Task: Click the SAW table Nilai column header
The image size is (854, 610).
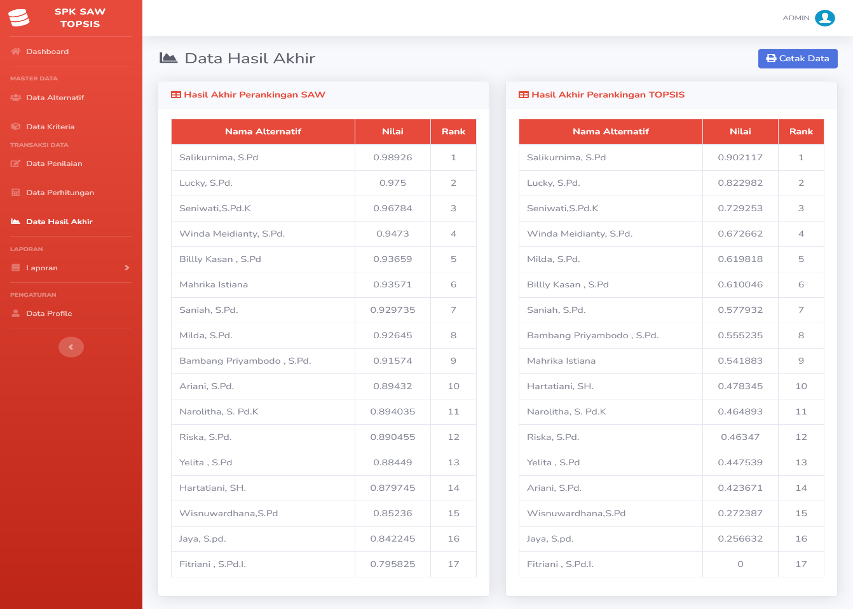Action: point(393,131)
